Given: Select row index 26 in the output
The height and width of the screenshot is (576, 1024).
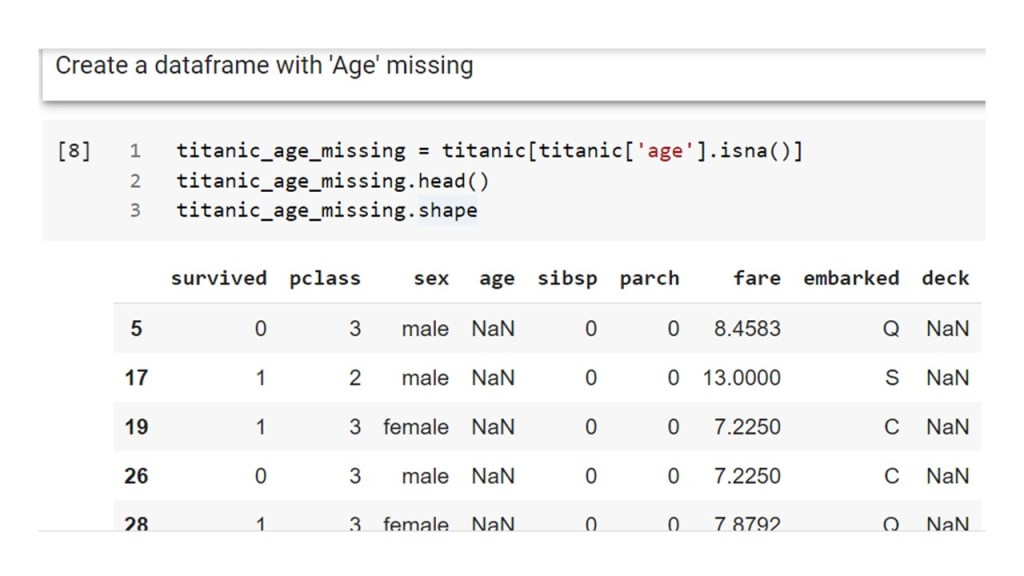Looking at the screenshot, I should coord(136,476).
